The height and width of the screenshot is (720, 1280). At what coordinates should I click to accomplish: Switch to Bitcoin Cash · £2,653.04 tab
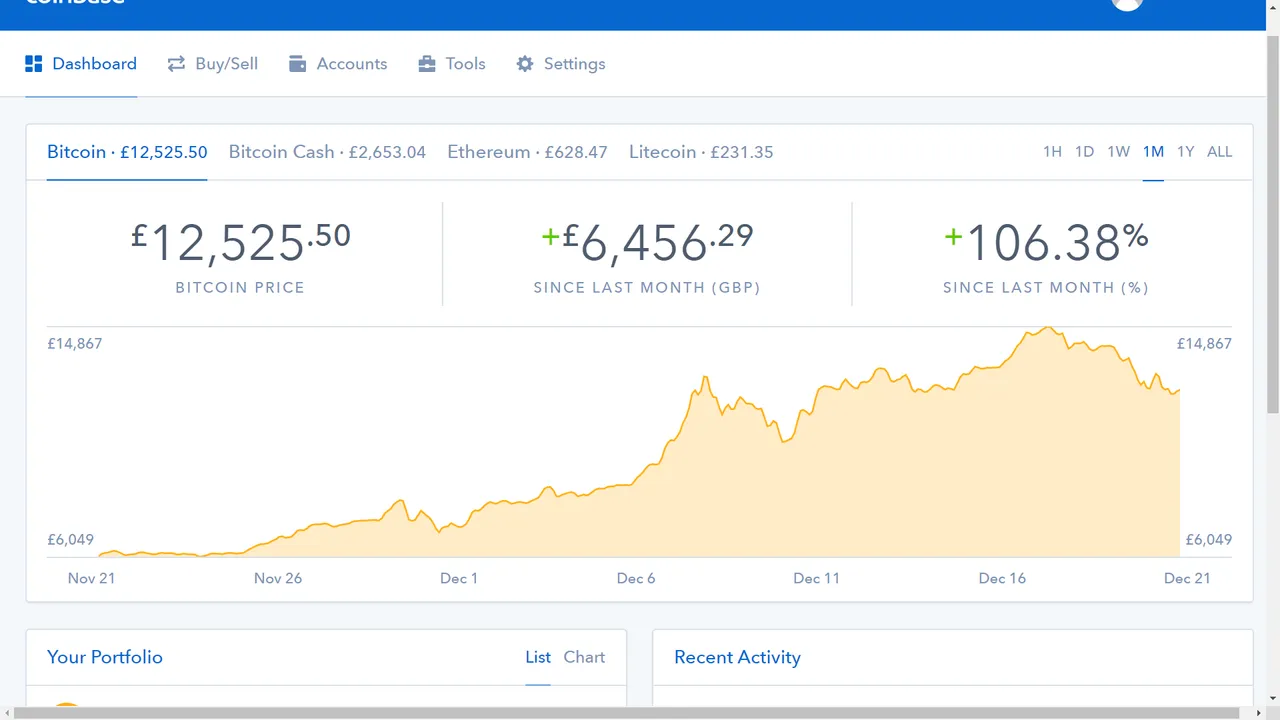tap(327, 152)
